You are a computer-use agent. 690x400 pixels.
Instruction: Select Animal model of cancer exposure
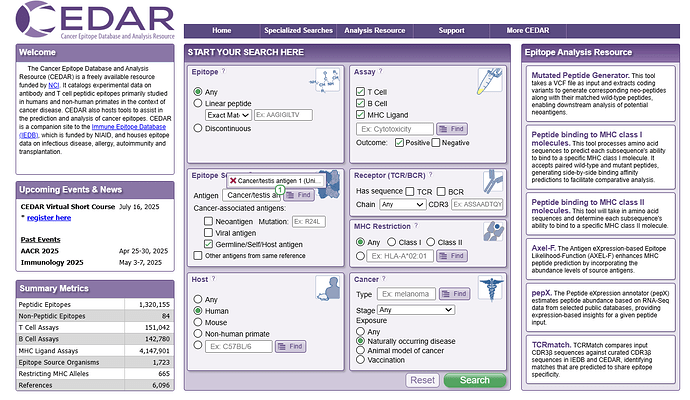[360, 350]
